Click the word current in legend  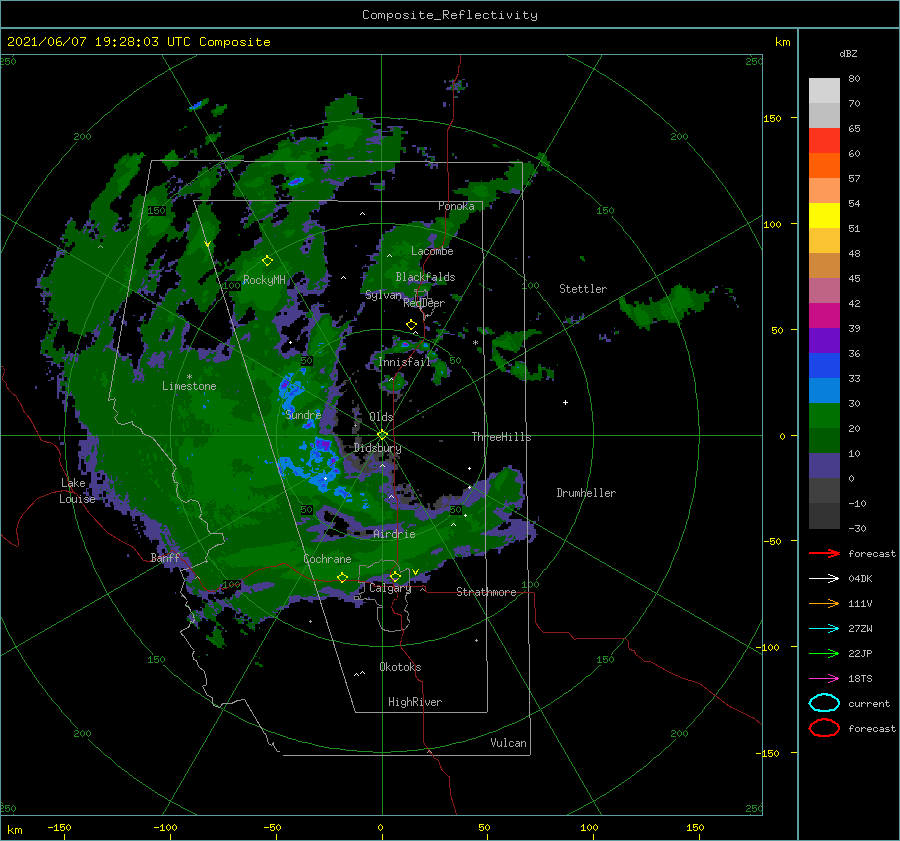point(869,703)
